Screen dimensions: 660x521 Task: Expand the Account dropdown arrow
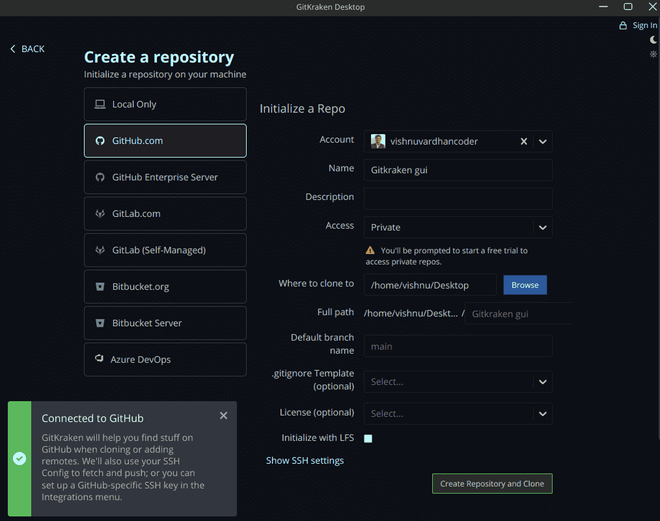(543, 142)
